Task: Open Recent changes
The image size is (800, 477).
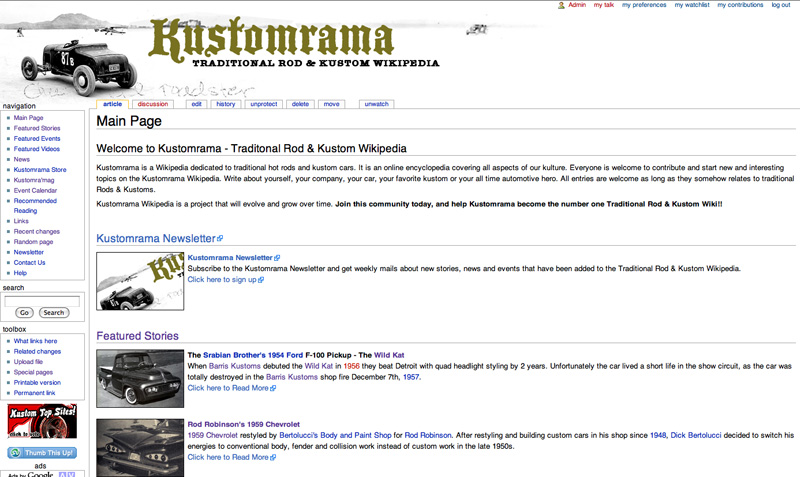Action: (37, 232)
